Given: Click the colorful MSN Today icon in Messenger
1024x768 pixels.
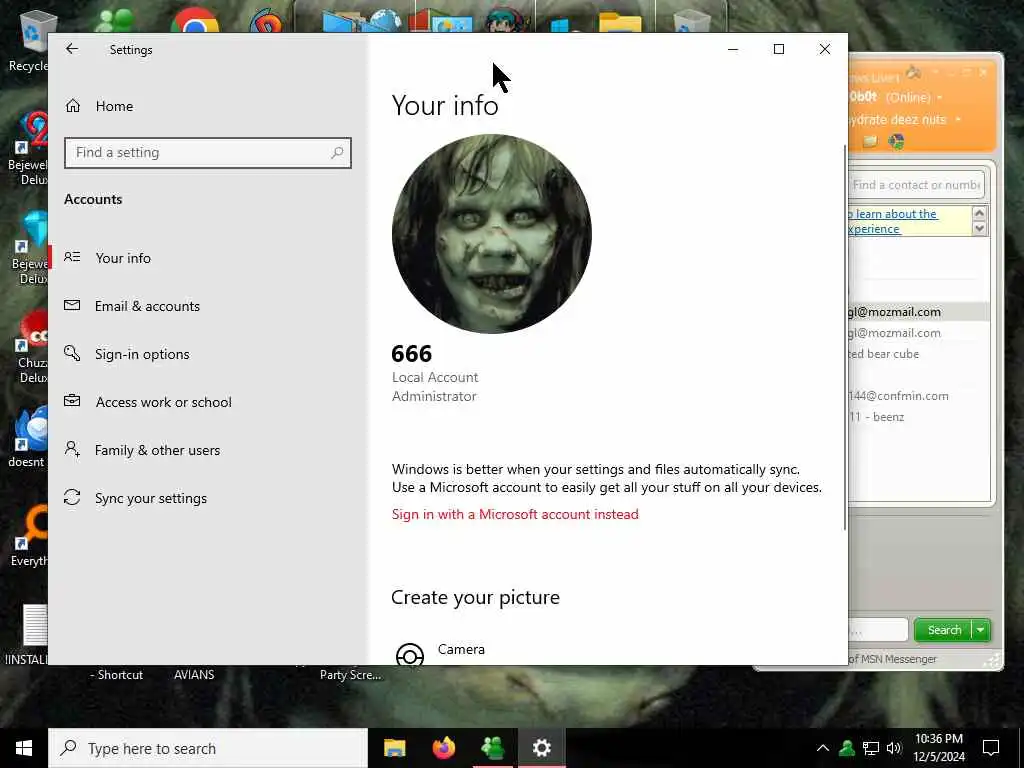Looking at the screenshot, I should pos(897,141).
